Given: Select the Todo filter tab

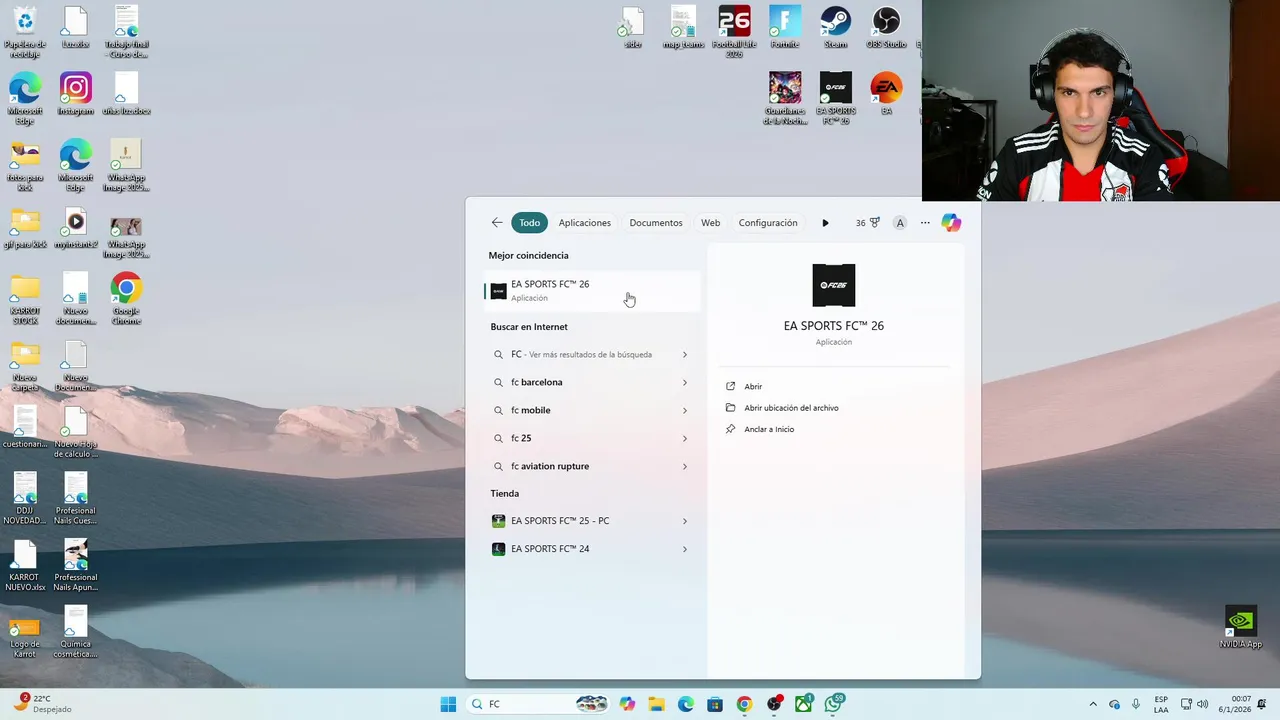Looking at the screenshot, I should 529,223.
